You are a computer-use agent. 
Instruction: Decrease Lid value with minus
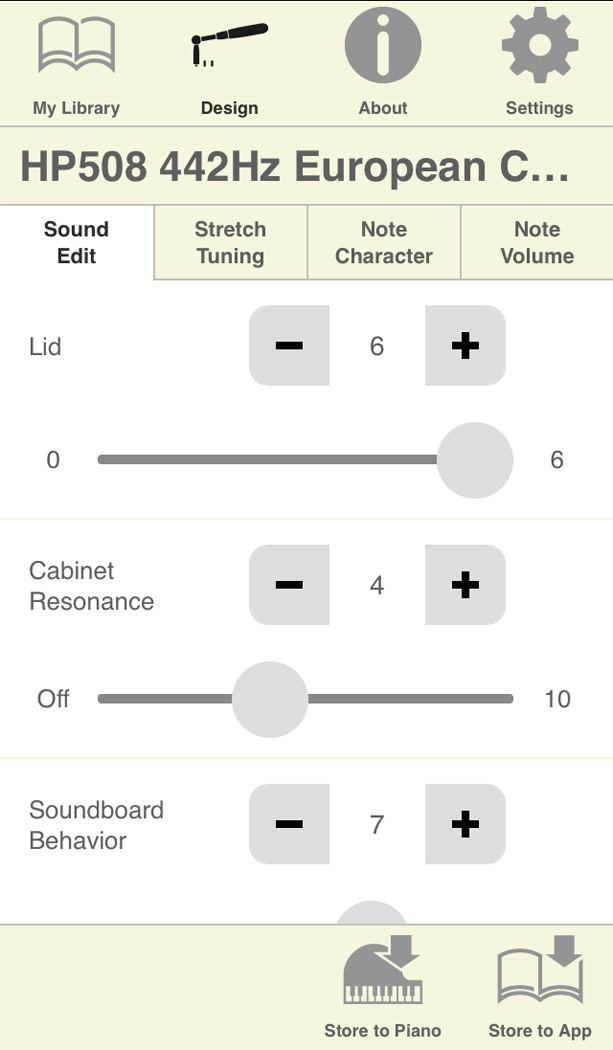pyautogui.click(x=289, y=346)
